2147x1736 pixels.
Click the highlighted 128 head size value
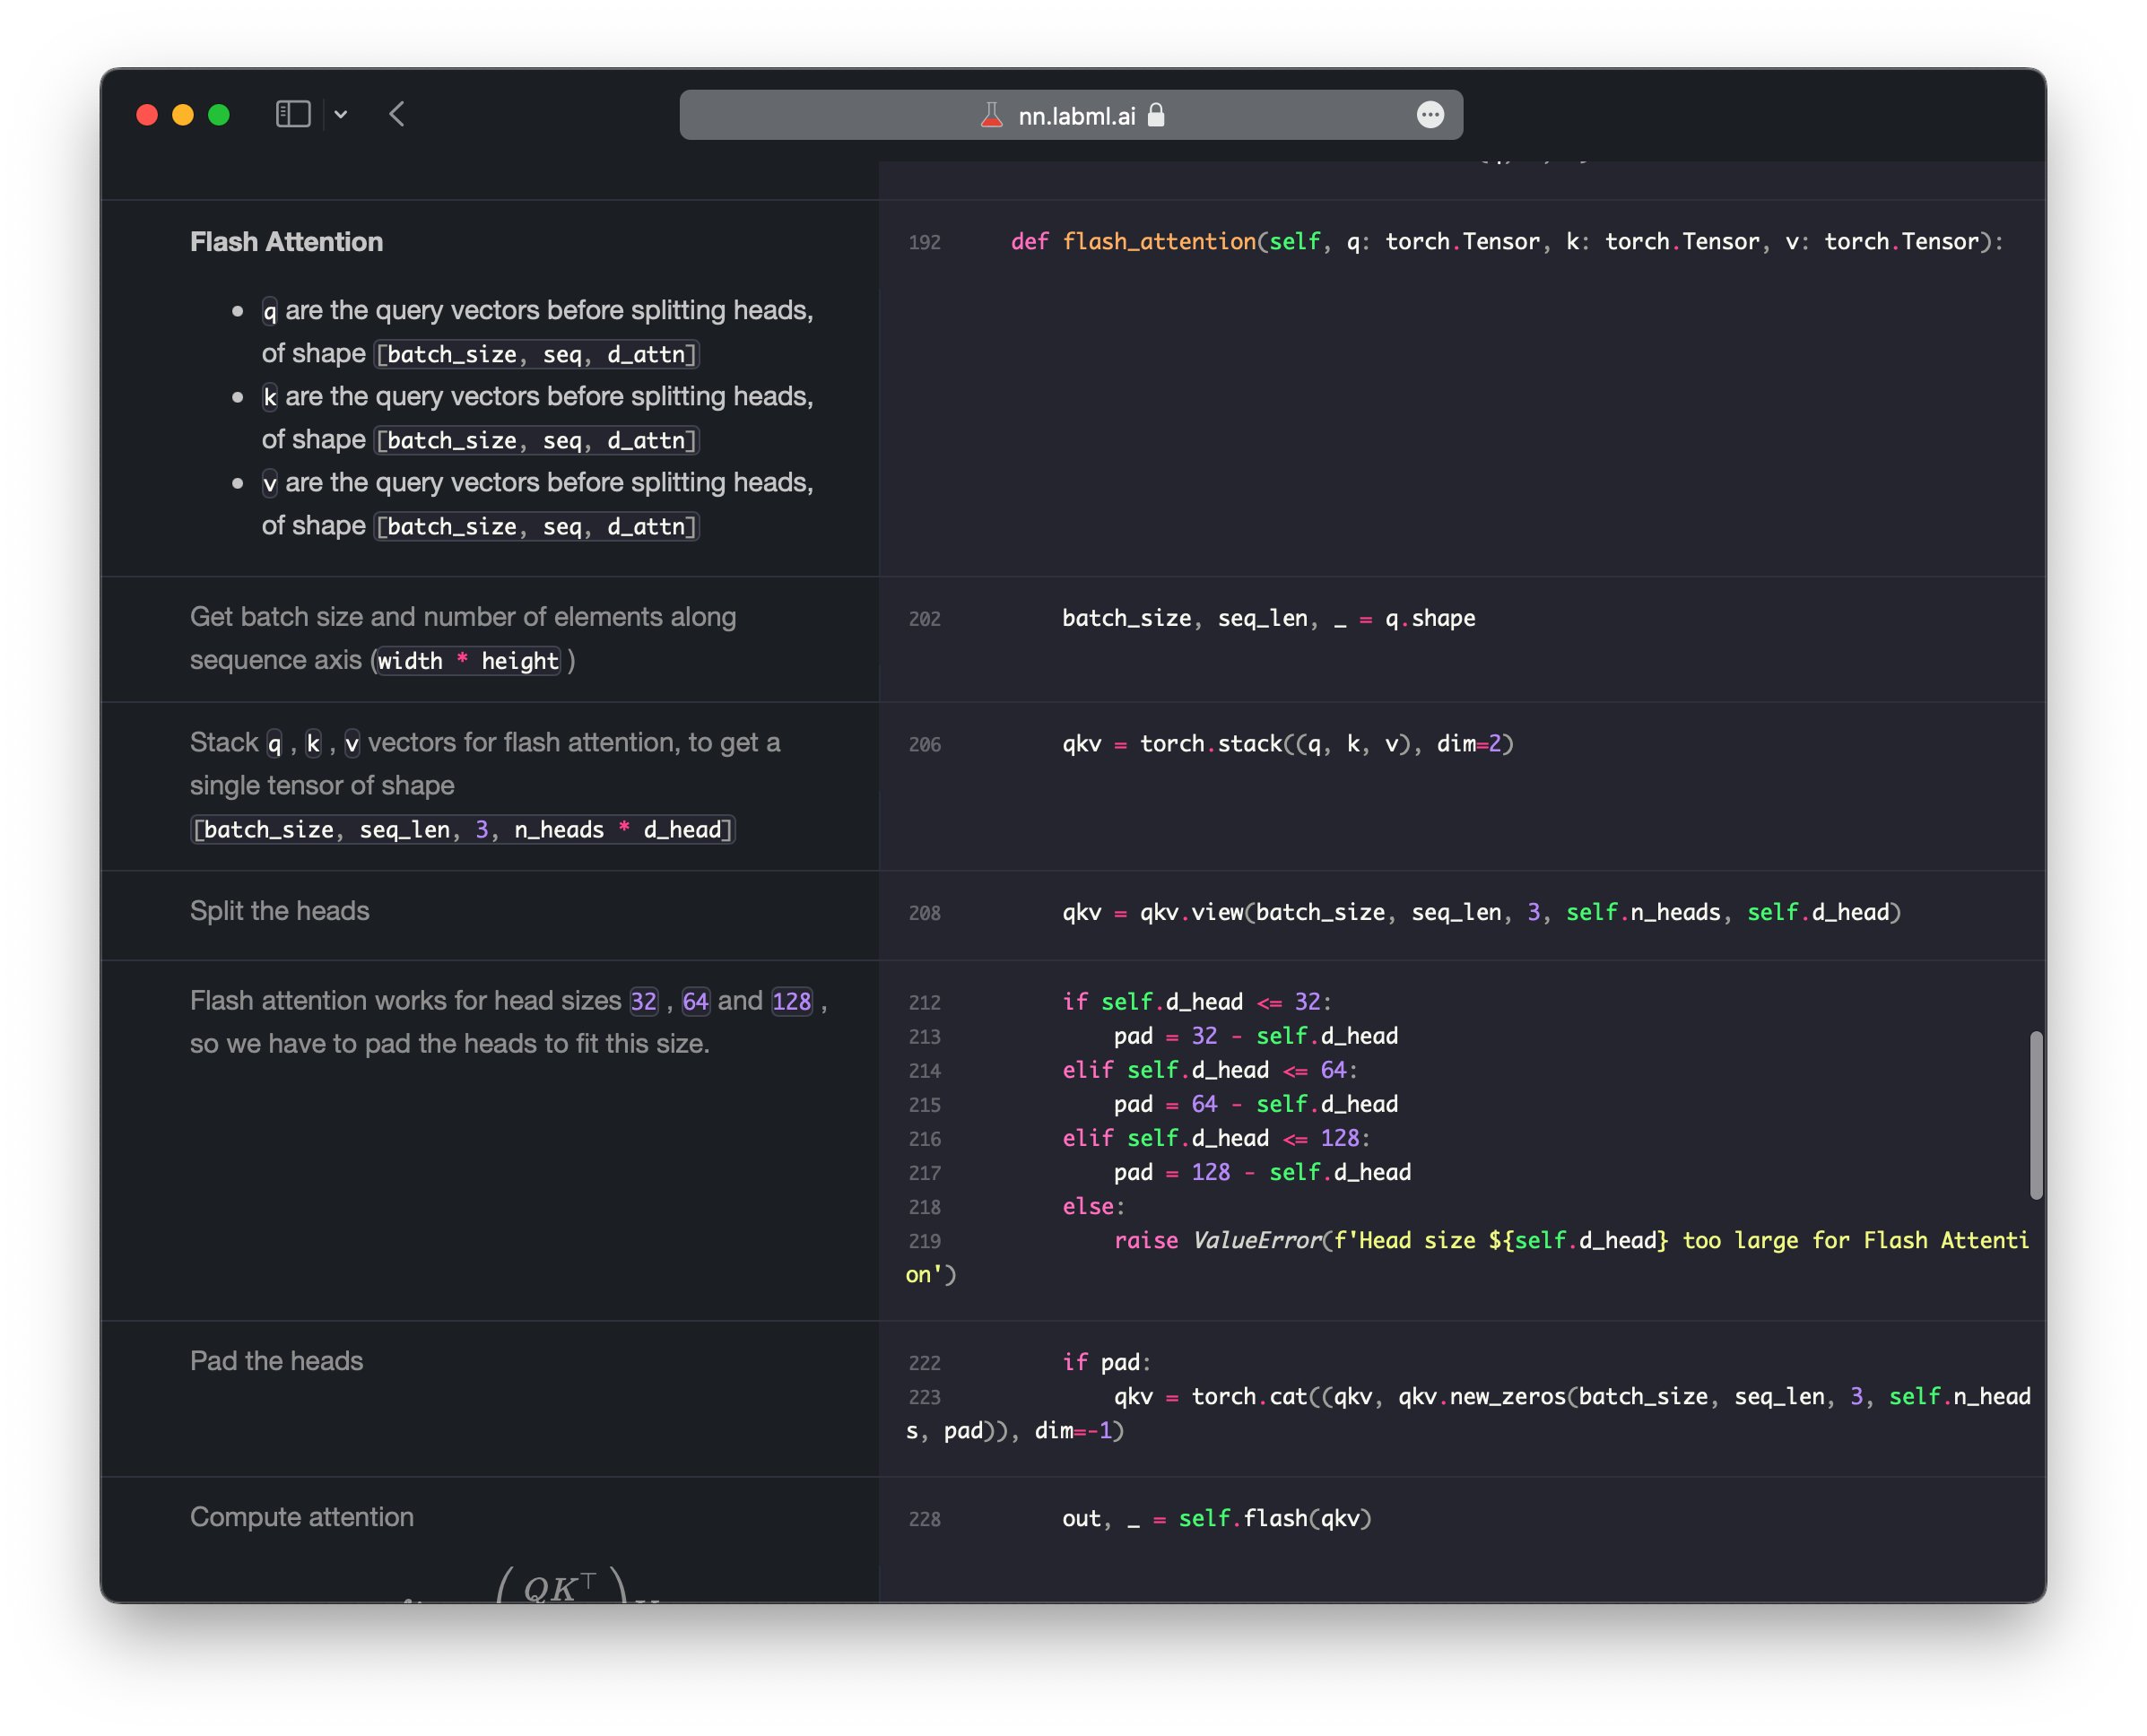791,1001
